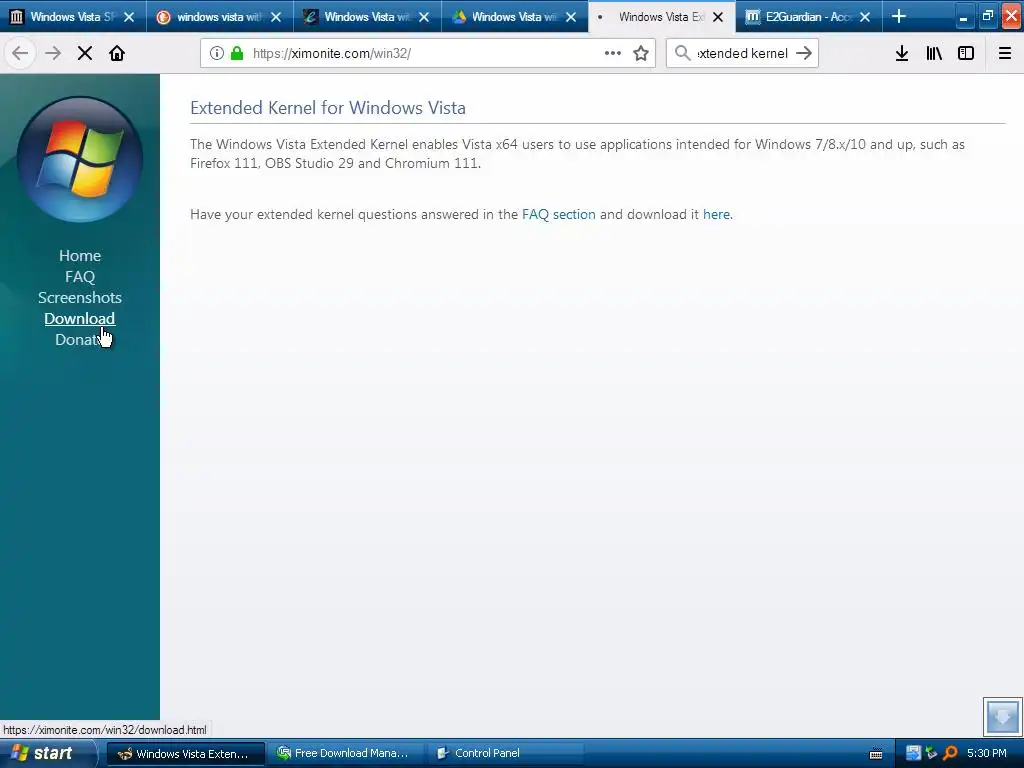Switch to Free Download Manager taskbar item

pyautogui.click(x=344, y=753)
